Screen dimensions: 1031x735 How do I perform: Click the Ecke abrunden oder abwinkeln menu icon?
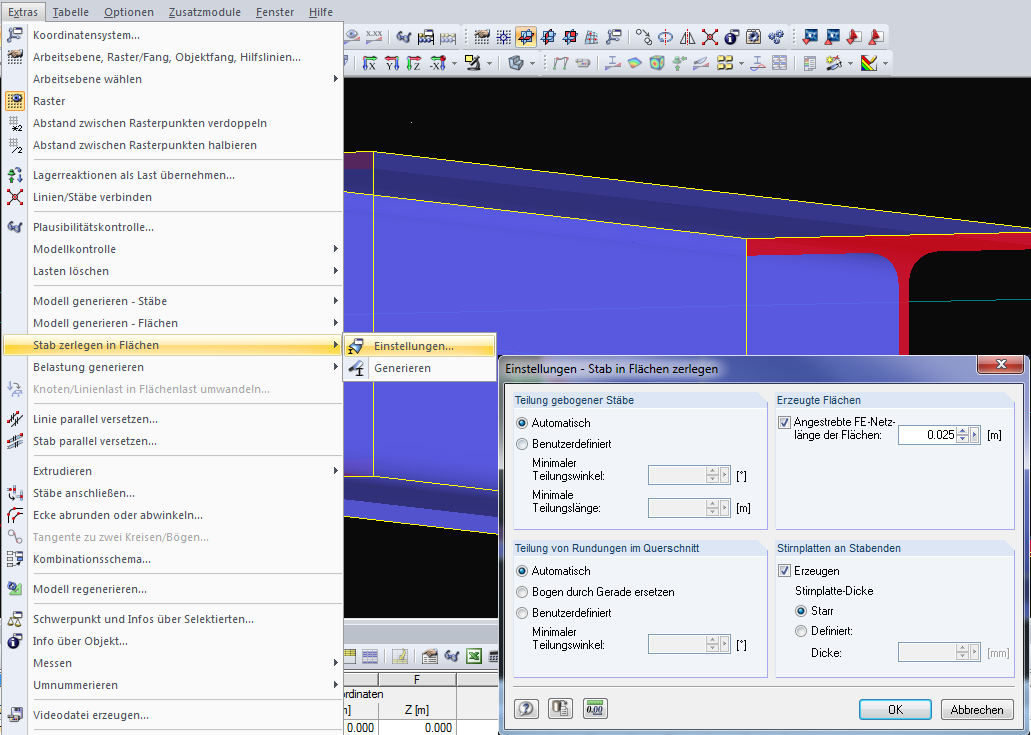click(x=14, y=515)
